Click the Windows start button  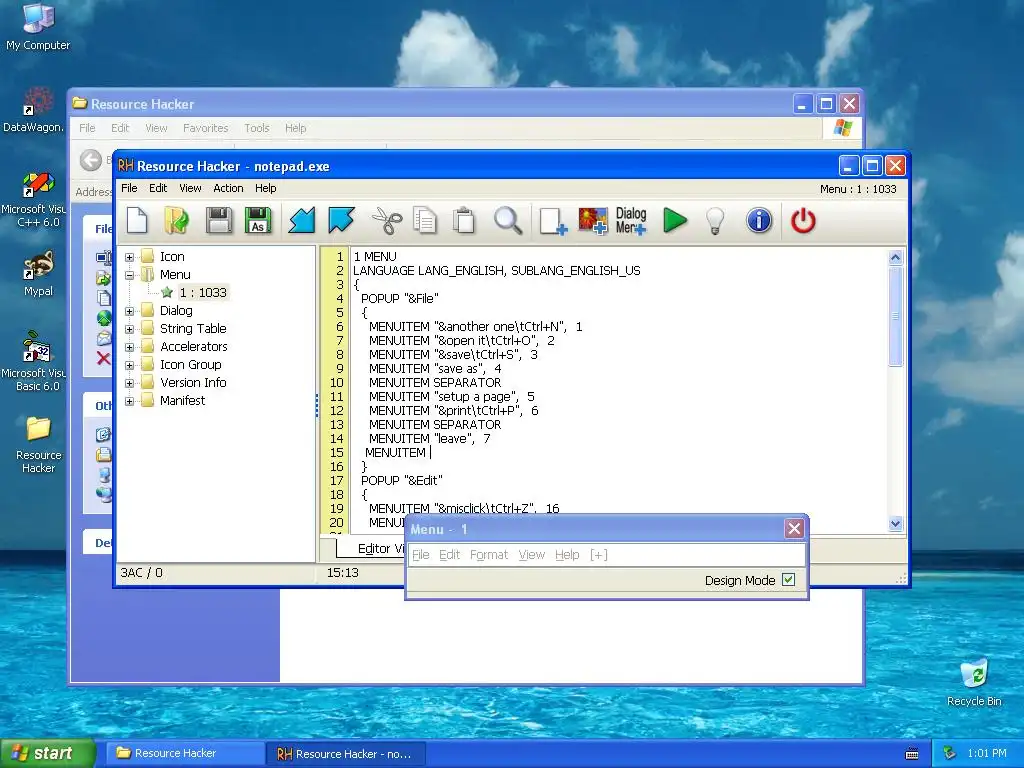[48, 753]
